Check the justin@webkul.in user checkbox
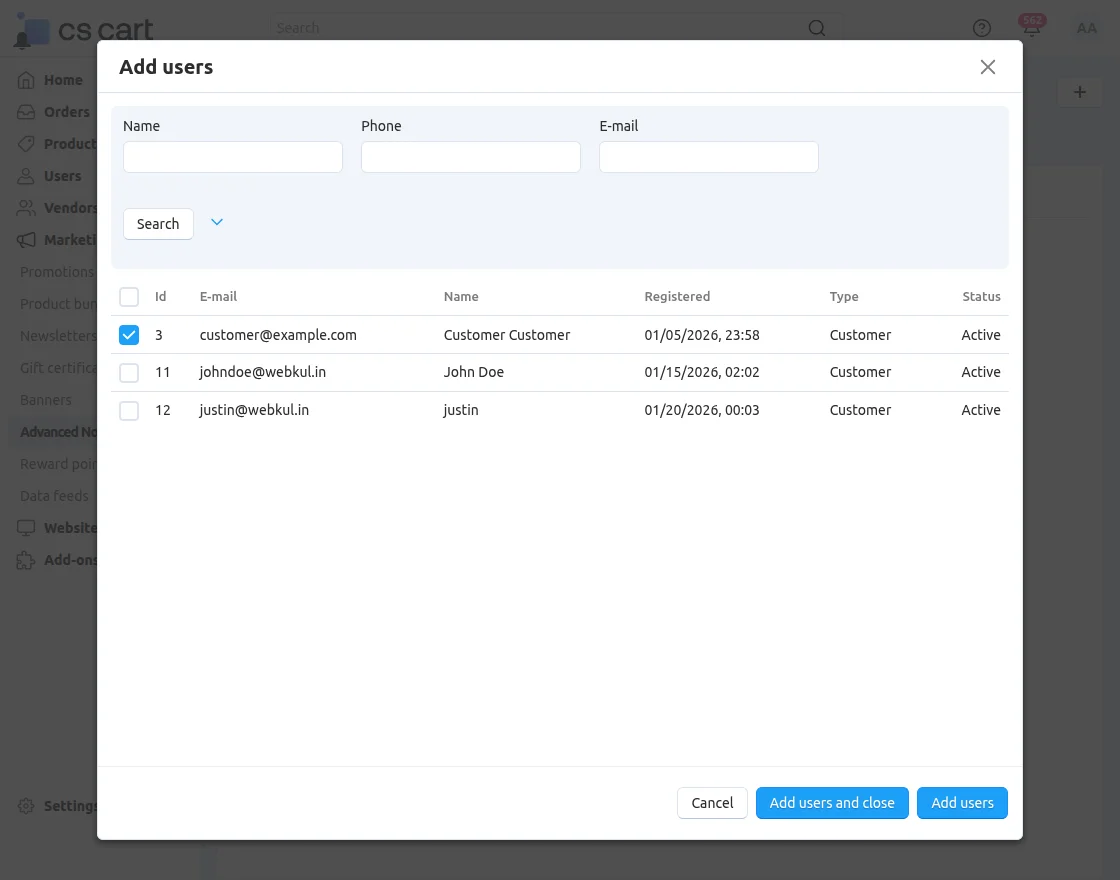 pyautogui.click(x=129, y=410)
